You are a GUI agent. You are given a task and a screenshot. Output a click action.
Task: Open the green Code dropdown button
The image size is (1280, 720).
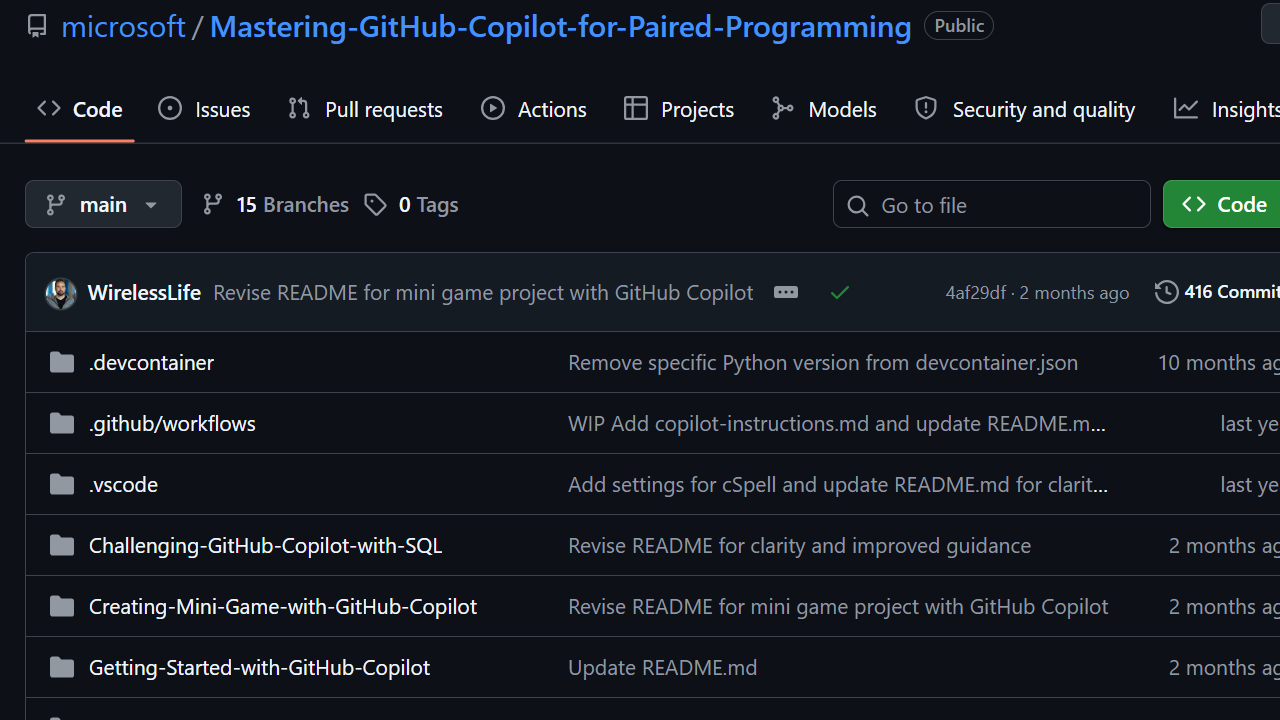(1222, 204)
